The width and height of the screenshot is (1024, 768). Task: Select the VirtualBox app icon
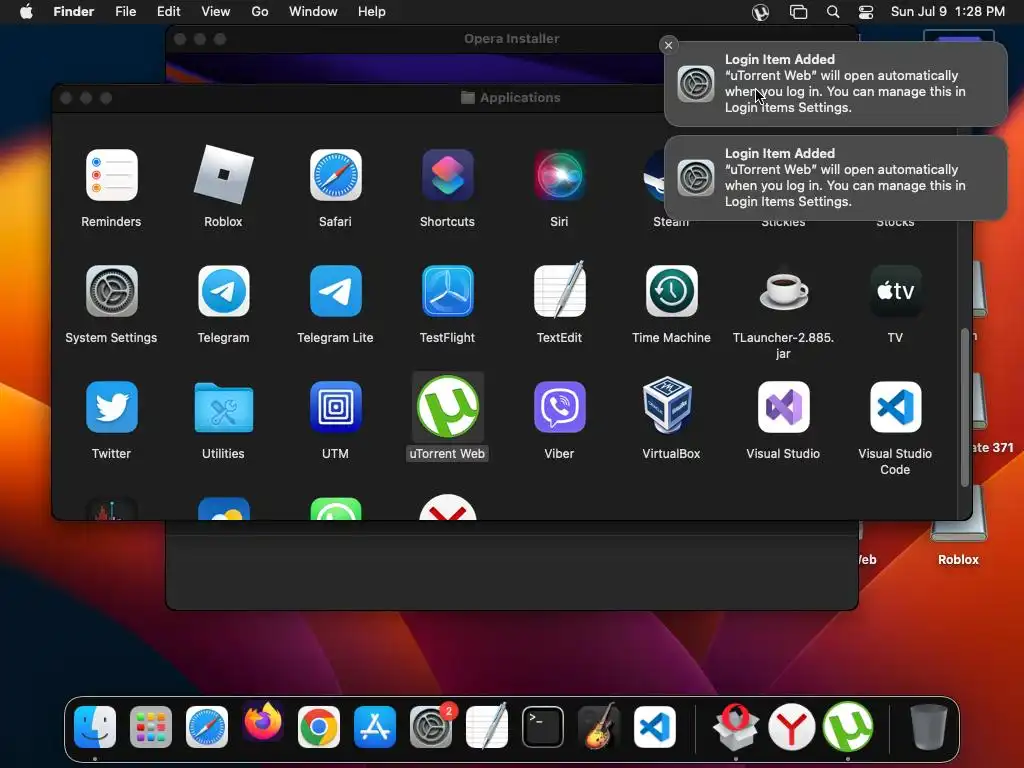tap(667, 405)
